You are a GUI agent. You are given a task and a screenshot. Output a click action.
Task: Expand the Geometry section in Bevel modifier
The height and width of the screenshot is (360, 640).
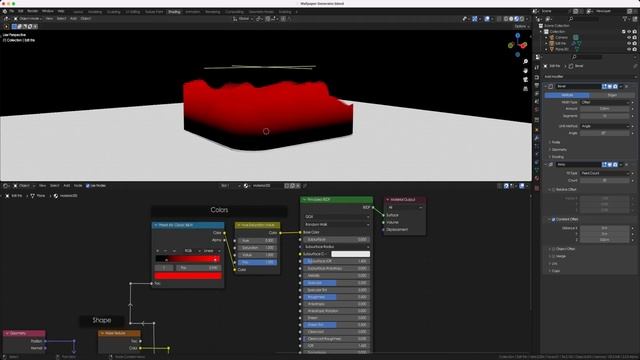(558, 150)
